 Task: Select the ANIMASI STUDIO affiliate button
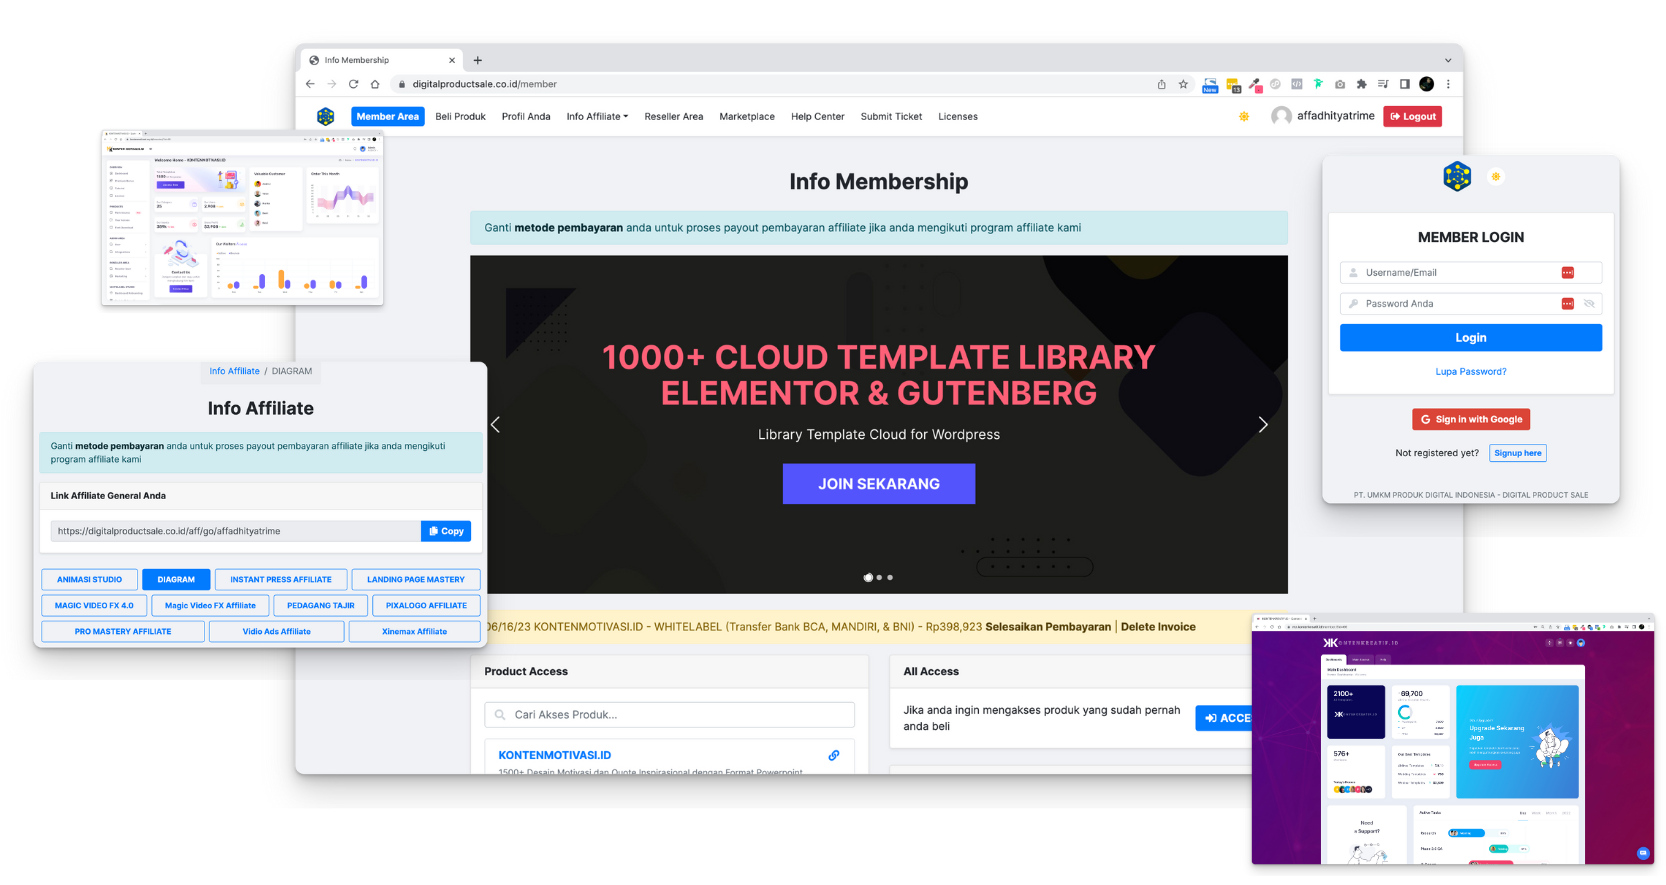(89, 579)
